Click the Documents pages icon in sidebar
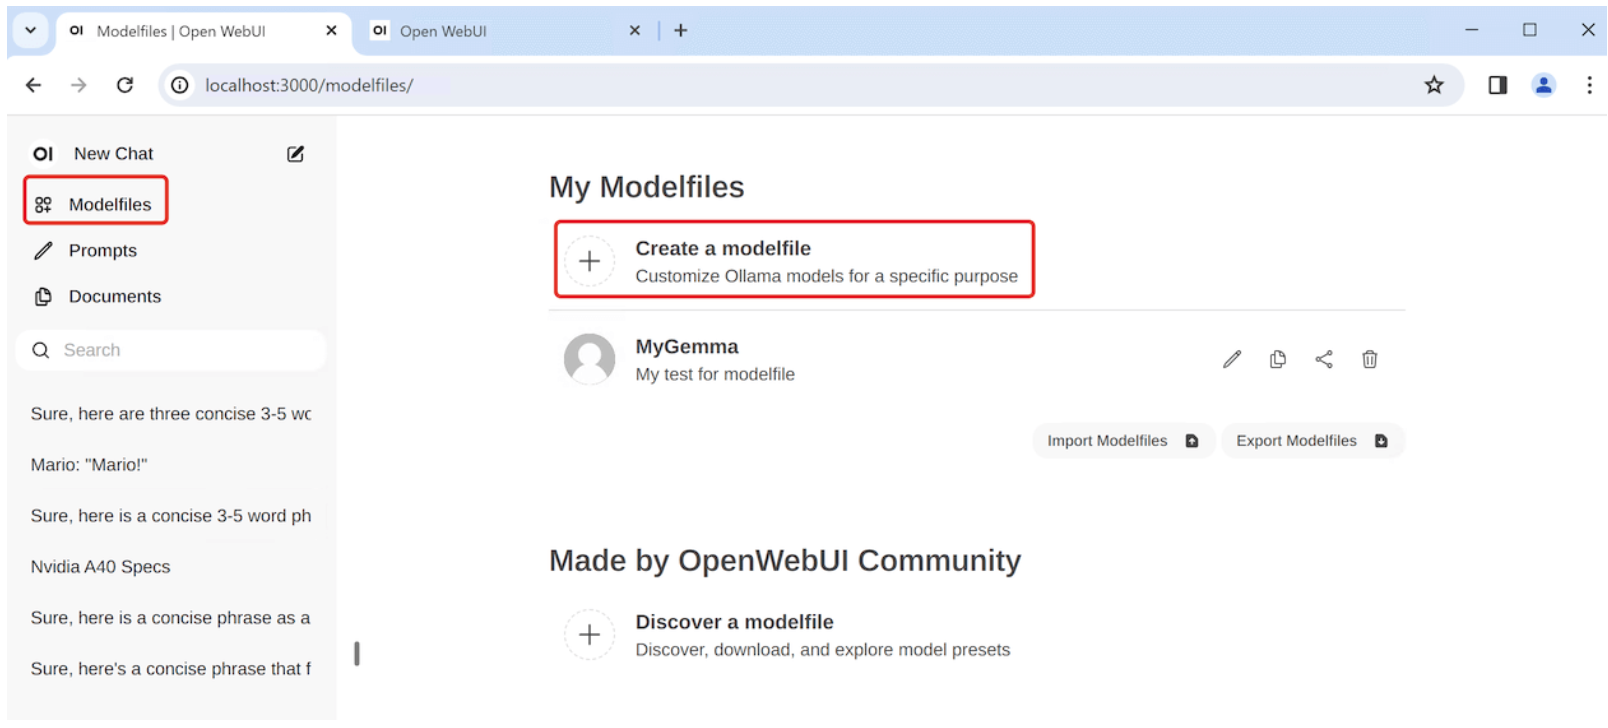 click(x=43, y=297)
